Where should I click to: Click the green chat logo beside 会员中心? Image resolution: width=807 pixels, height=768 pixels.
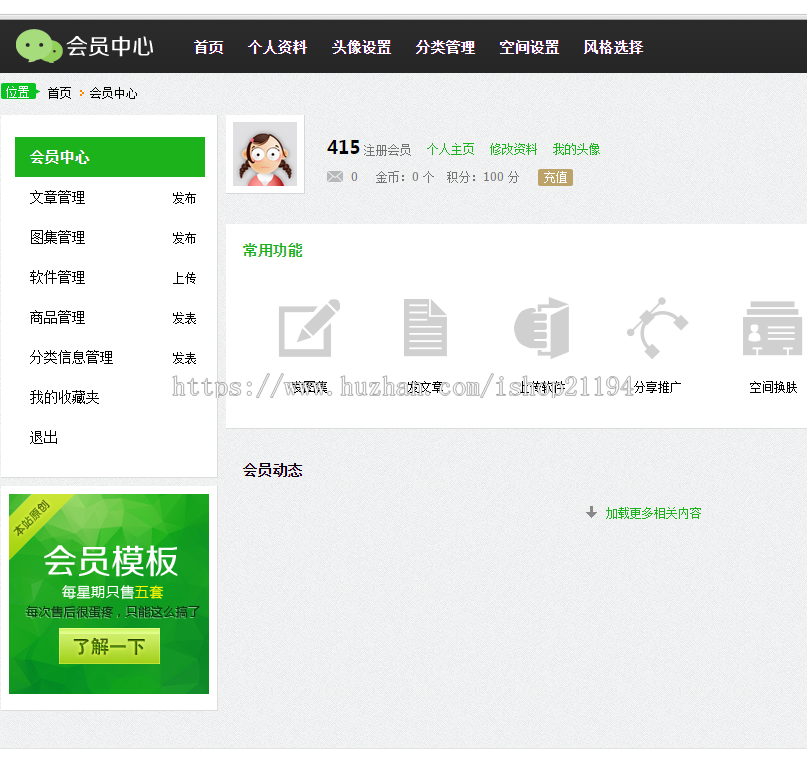[x=39, y=44]
